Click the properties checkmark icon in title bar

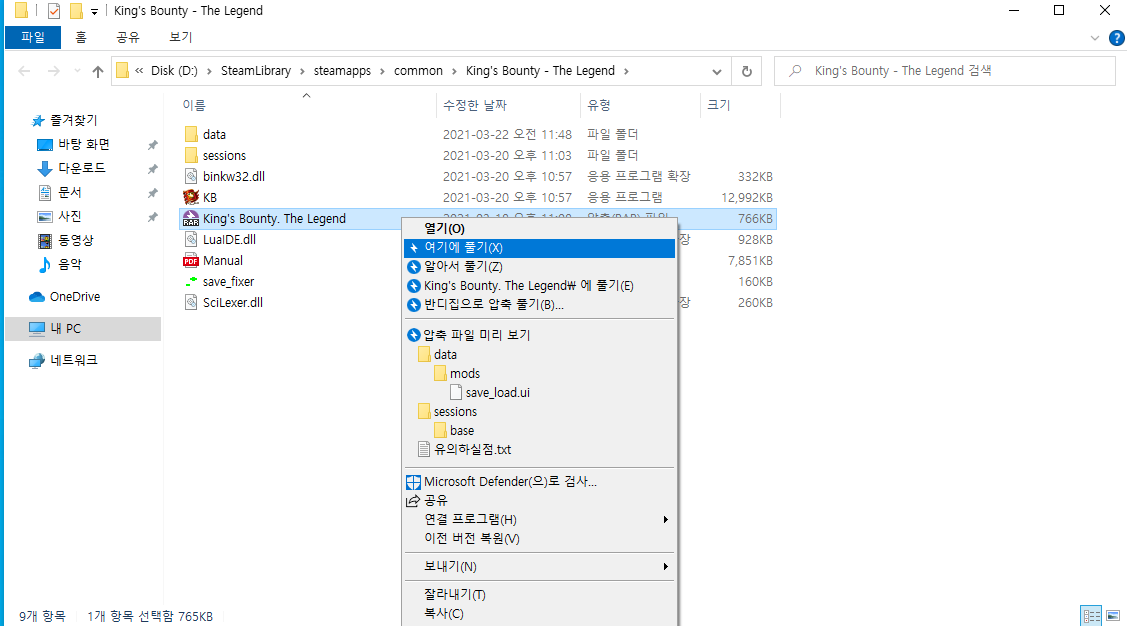point(54,11)
